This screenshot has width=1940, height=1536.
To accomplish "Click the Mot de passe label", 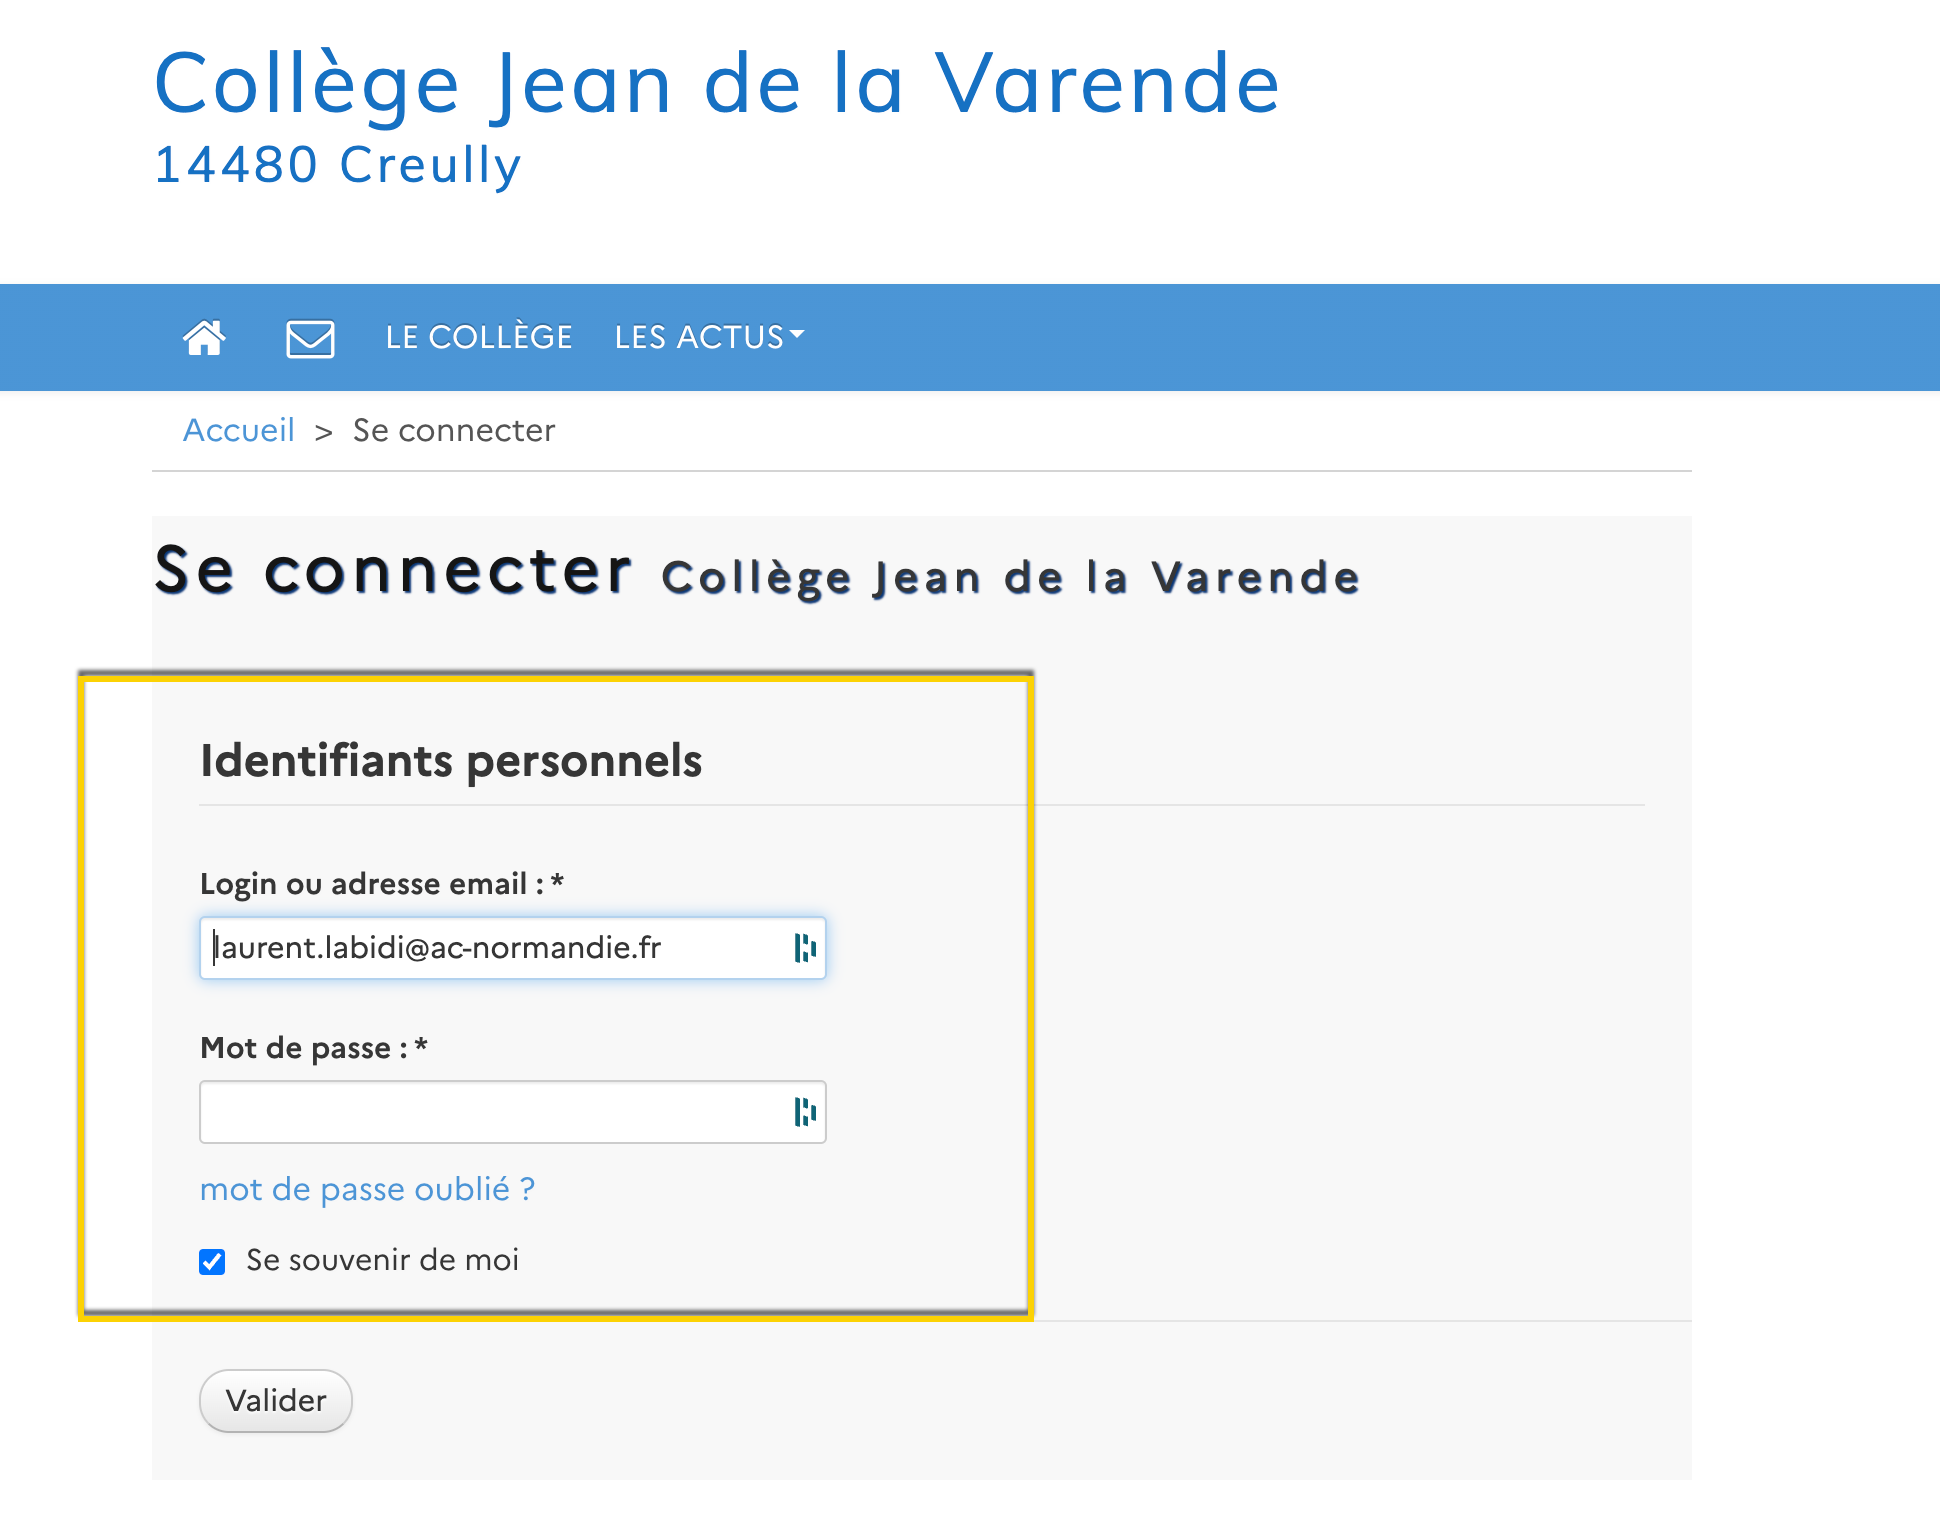I will click(314, 1048).
